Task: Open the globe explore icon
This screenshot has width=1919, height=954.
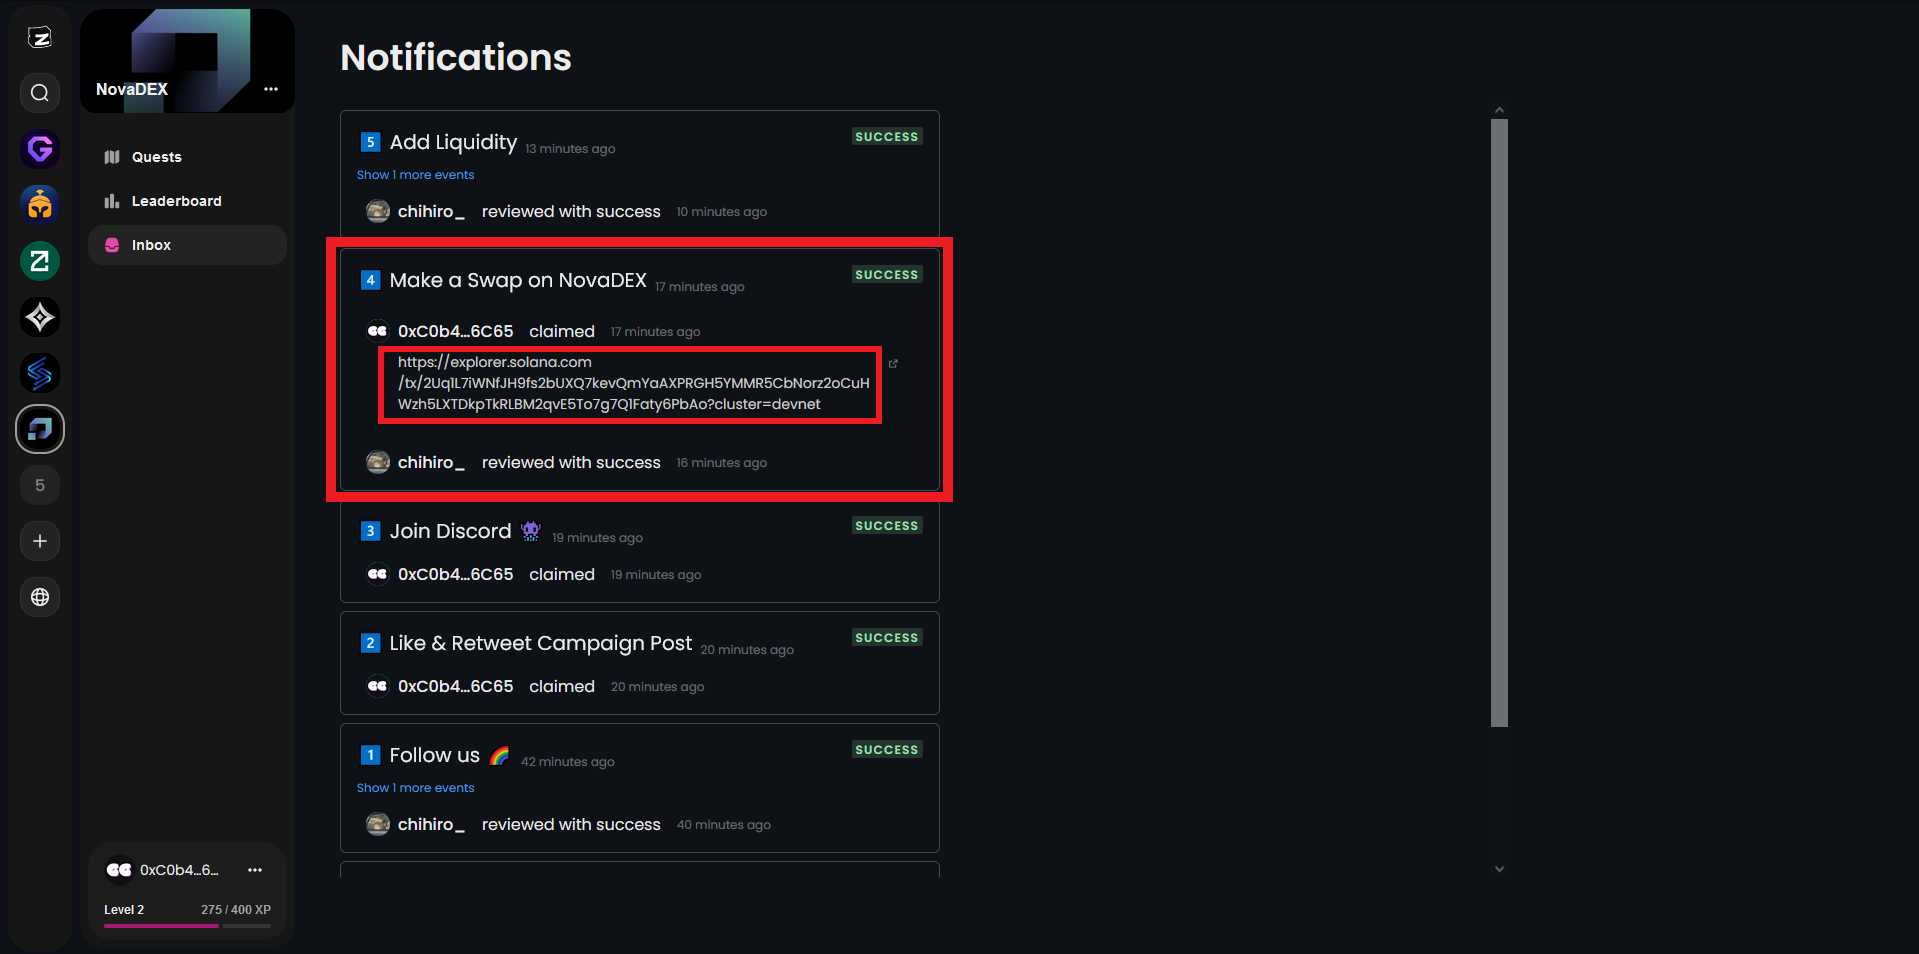Action: pos(40,597)
